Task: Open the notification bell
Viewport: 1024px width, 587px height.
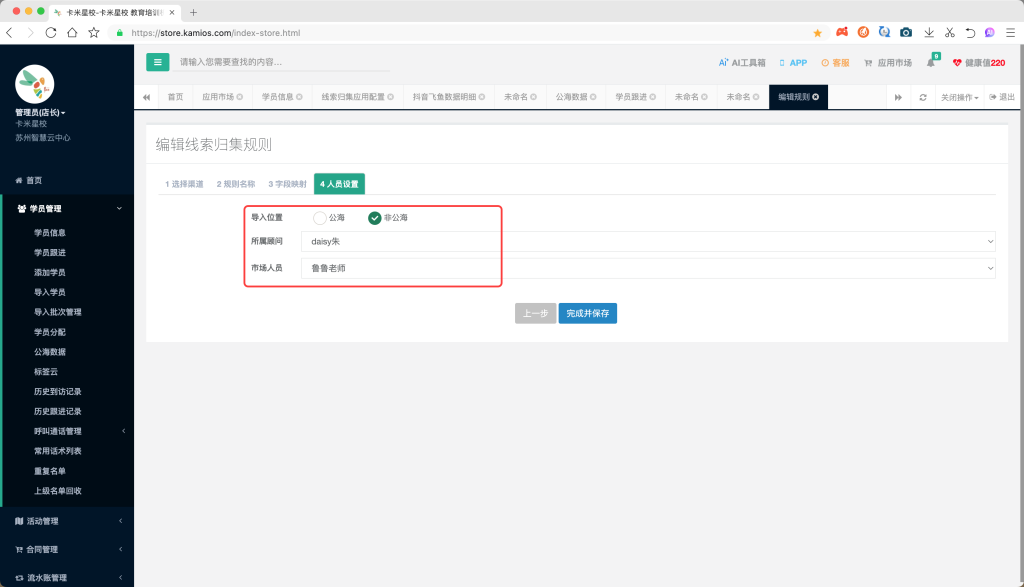Action: click(x=931, y=63)
